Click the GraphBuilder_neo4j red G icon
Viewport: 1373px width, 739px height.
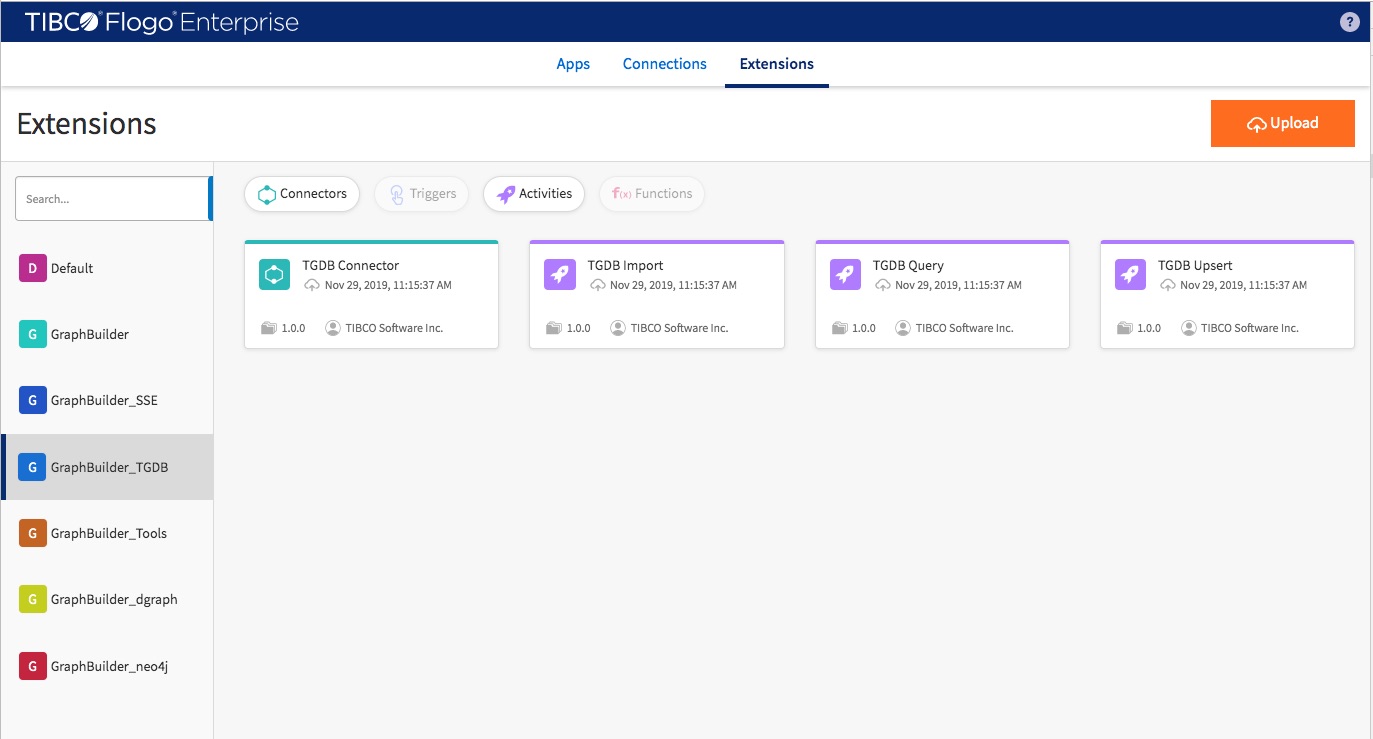(x=32, y=666)
